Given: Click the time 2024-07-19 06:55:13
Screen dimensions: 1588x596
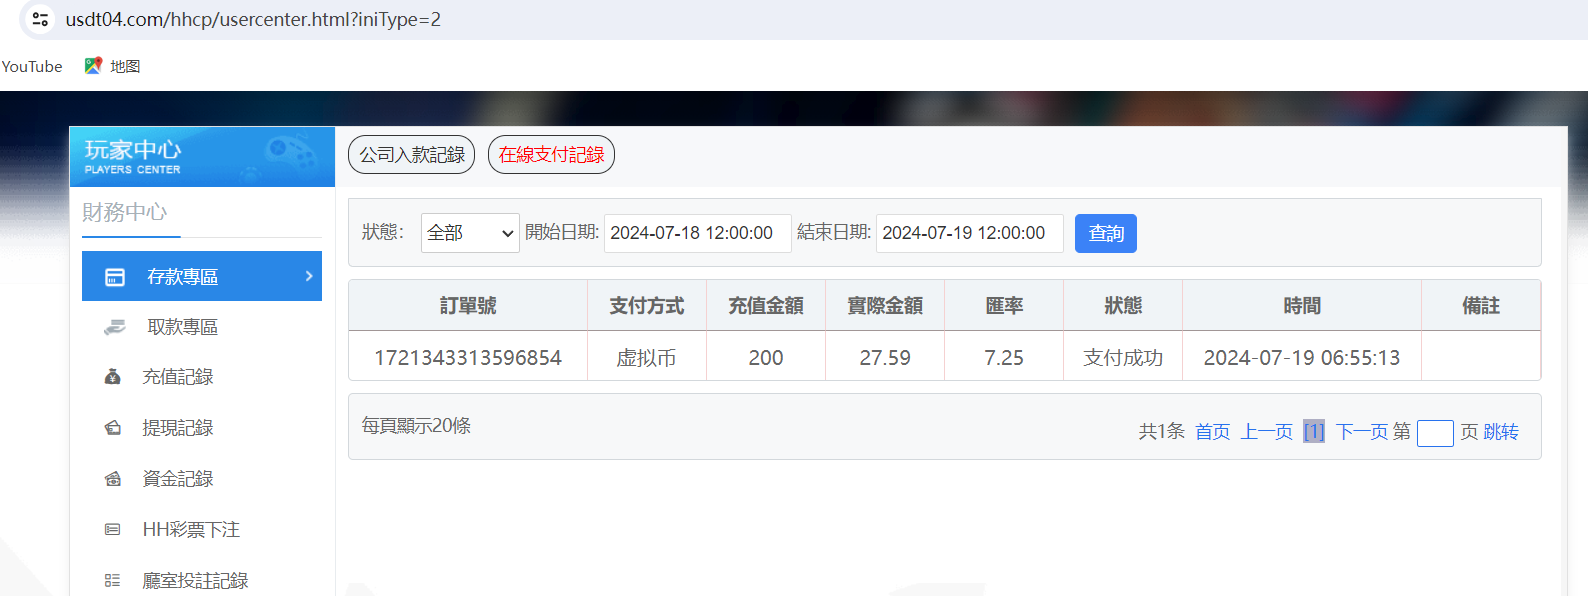Looking at the screenshot, I should (1302, 358).
